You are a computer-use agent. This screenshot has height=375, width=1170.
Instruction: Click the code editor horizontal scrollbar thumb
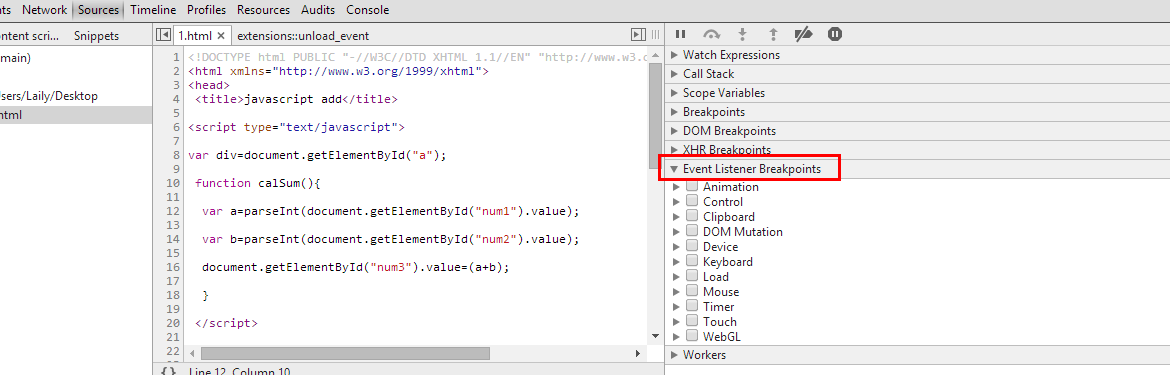coord(345,353)
